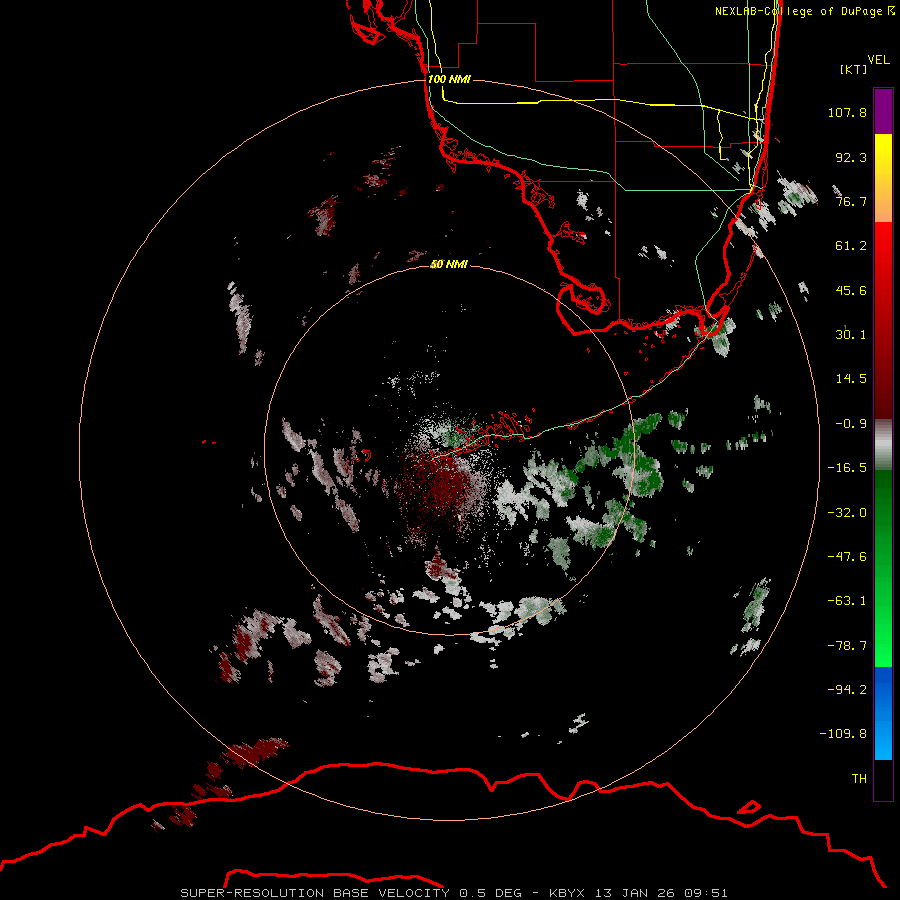
Task: Click the [KT] units label
Action: pyautogui.click(x=854, y=69)
